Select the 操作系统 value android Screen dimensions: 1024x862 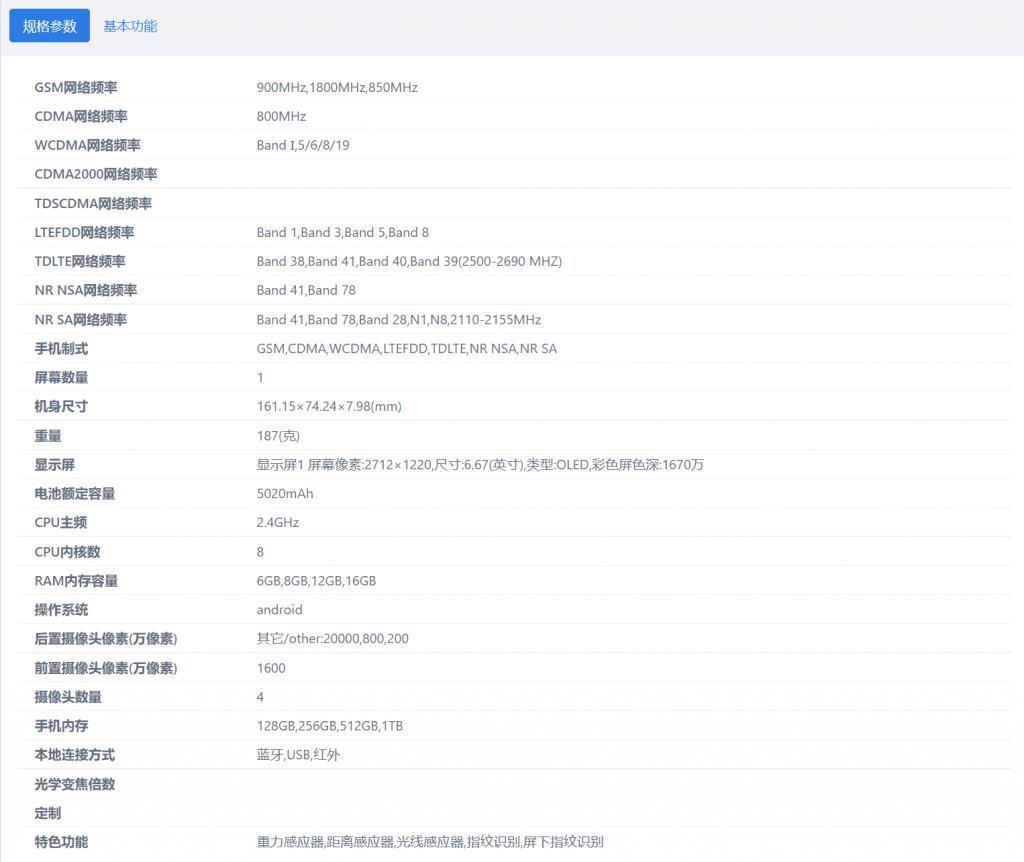pyautogui.click(x=279, y=609)
